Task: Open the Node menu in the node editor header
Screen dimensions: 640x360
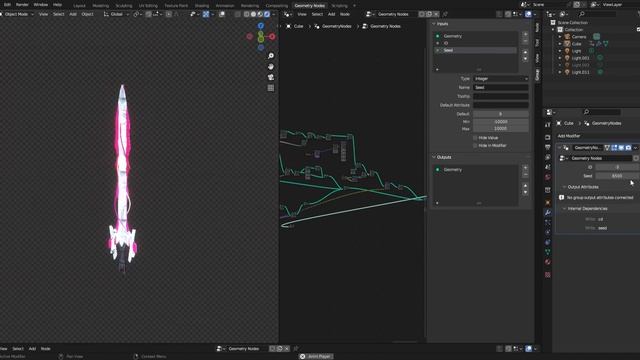Action: tap(345, 14)
